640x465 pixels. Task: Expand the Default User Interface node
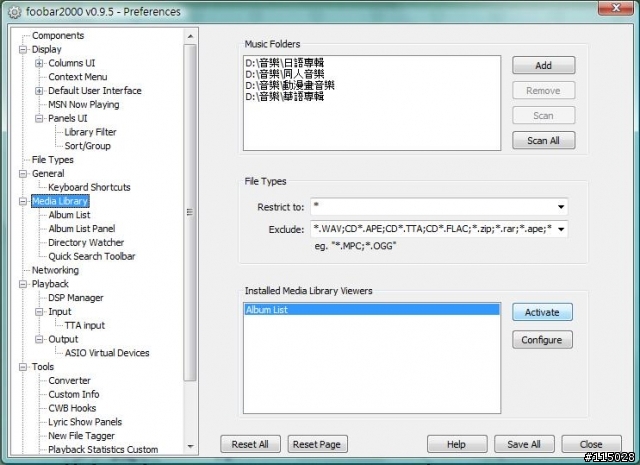click(x=39, y=91)
